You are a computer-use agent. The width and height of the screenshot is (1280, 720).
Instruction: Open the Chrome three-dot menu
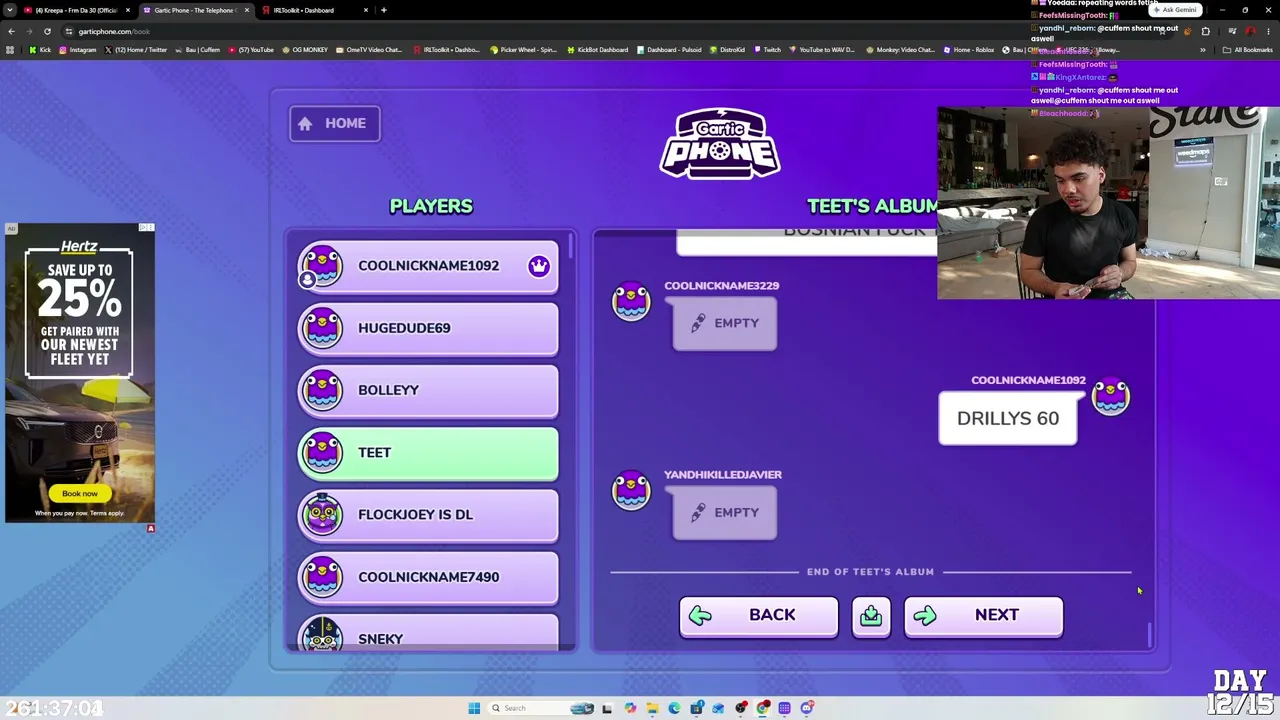pos(1269,31)
